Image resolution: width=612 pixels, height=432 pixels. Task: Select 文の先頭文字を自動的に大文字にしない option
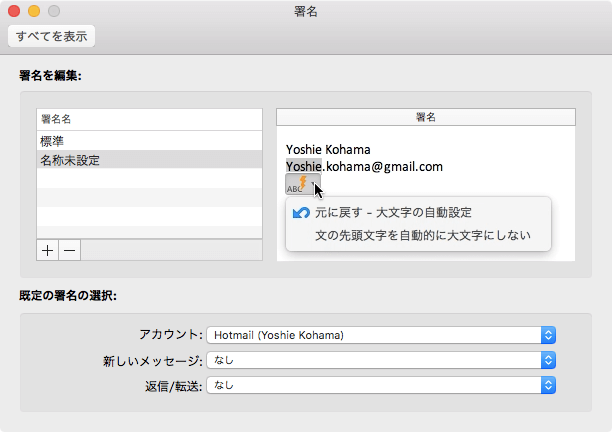(421, 237)
